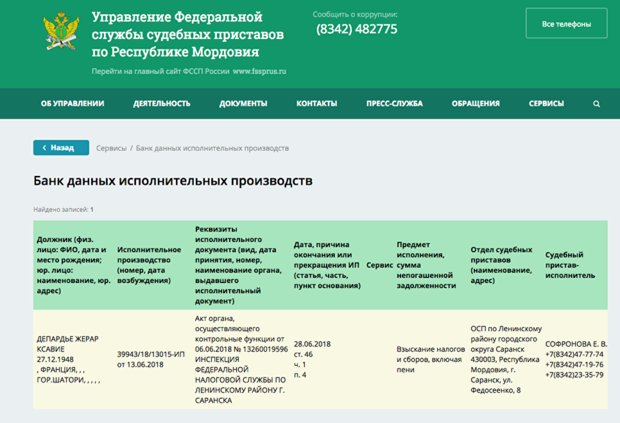The height and width of the screenshot is (423, 620).
Task: Click the Сервис column header
Action: click(x=379, y=265)
